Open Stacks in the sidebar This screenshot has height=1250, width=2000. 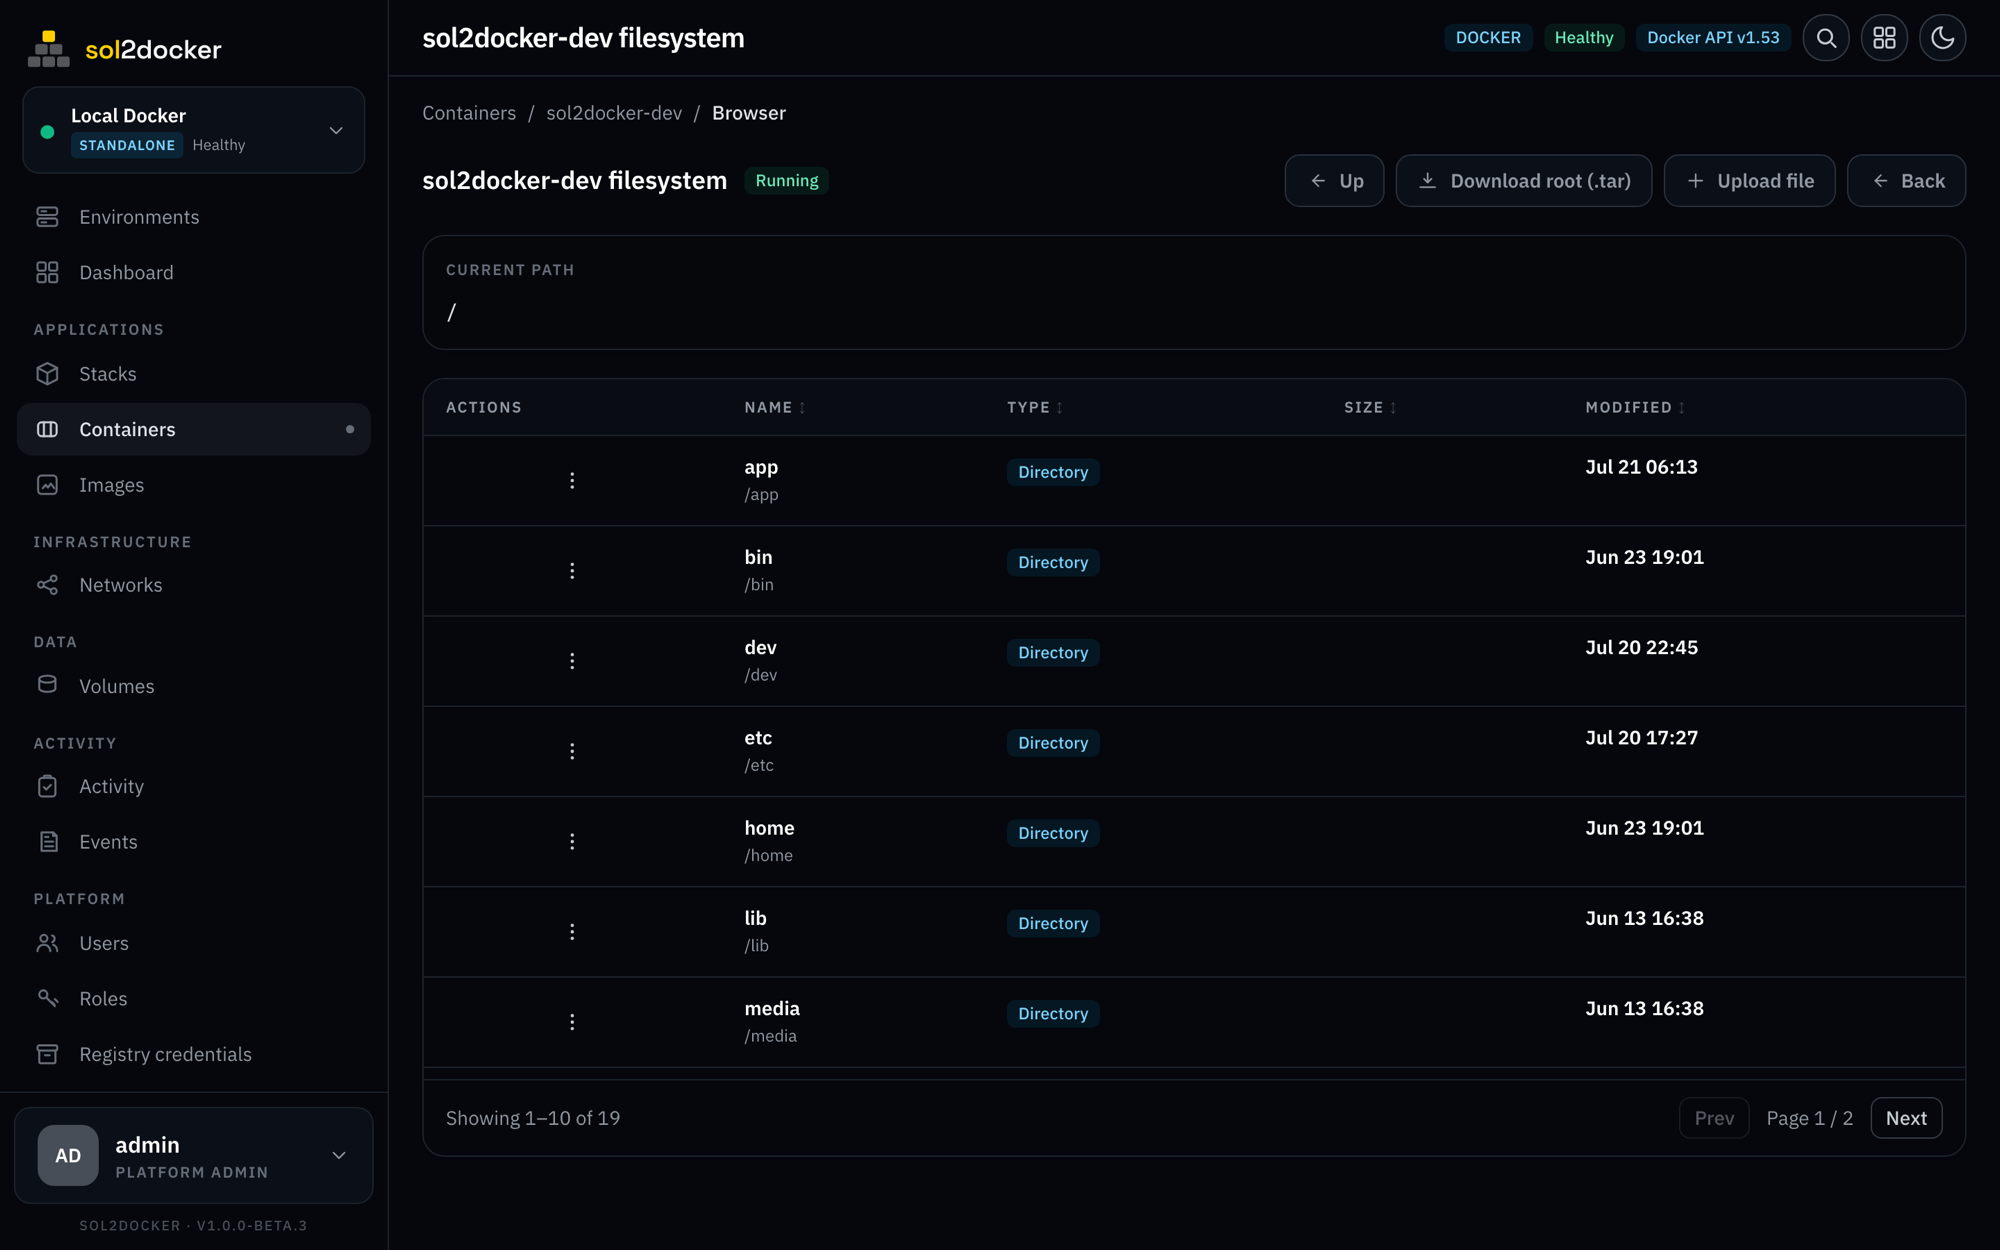coord(194,374)
